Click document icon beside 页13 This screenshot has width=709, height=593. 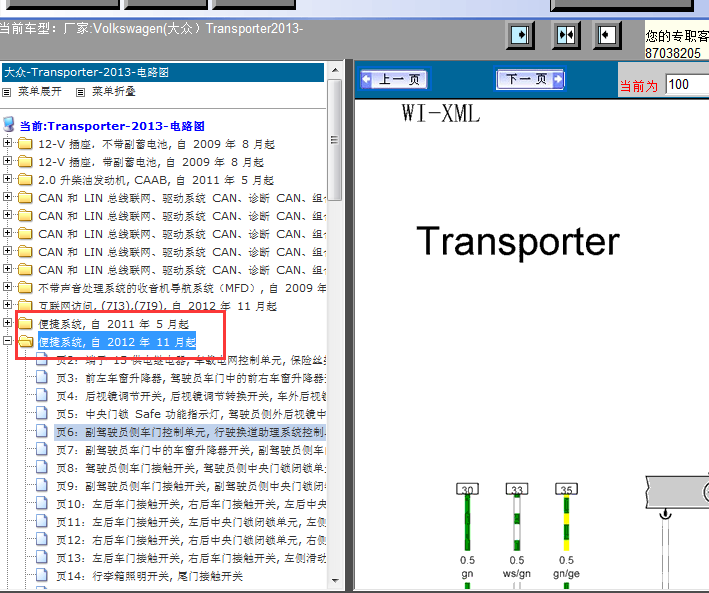tap(42, 557)
